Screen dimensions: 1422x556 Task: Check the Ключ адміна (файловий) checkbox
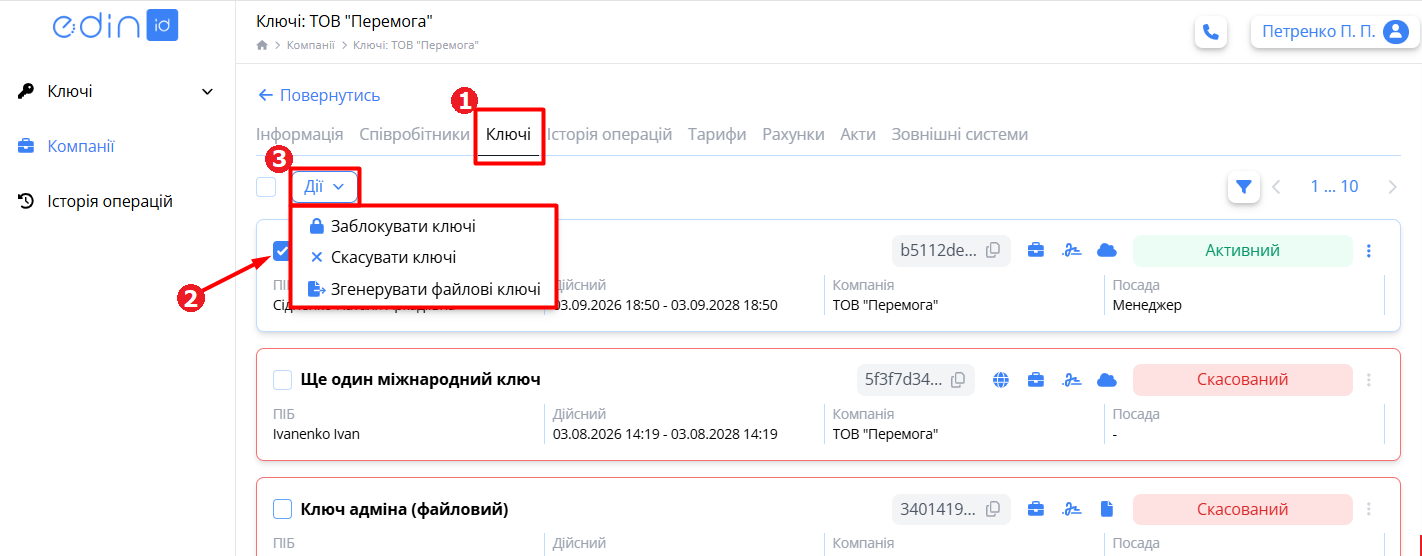click(282, 509)
